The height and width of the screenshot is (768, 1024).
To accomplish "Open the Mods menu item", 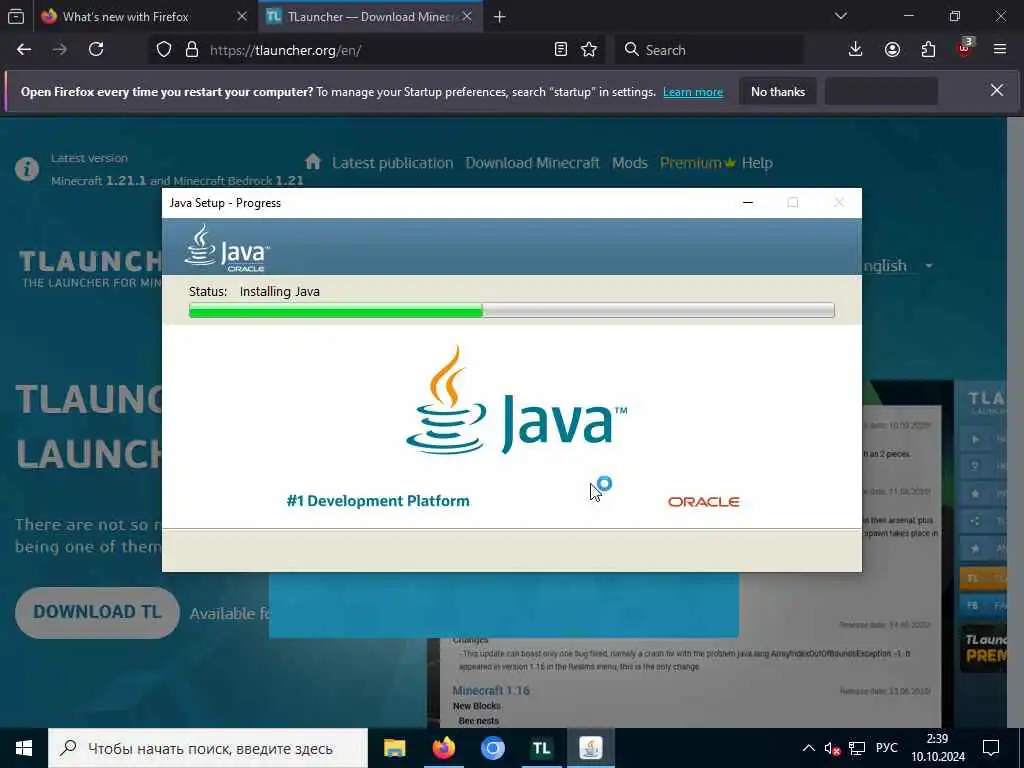I will point(630,163).
